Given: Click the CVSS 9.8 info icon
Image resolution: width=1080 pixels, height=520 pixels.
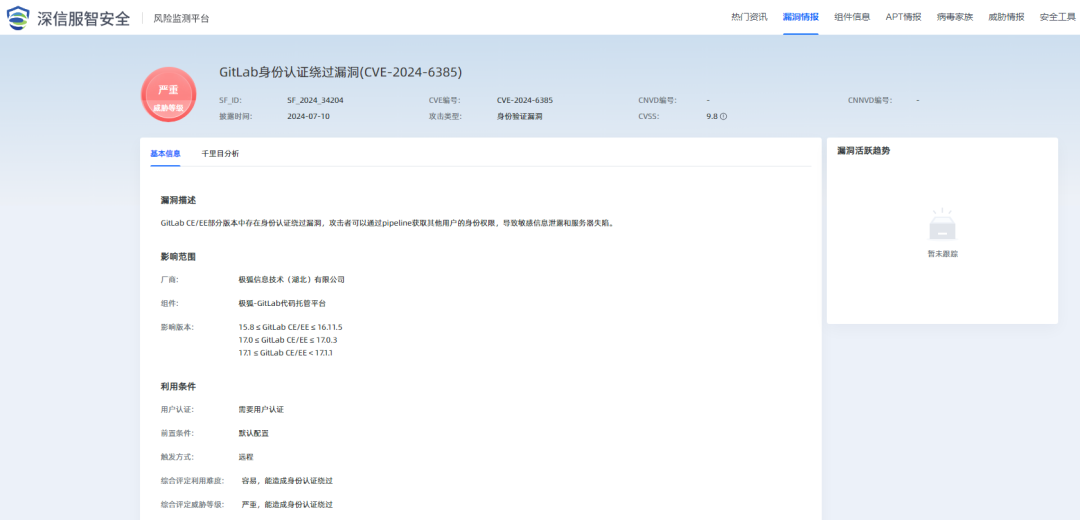Looking at the screenshot, I should [724, 116].
